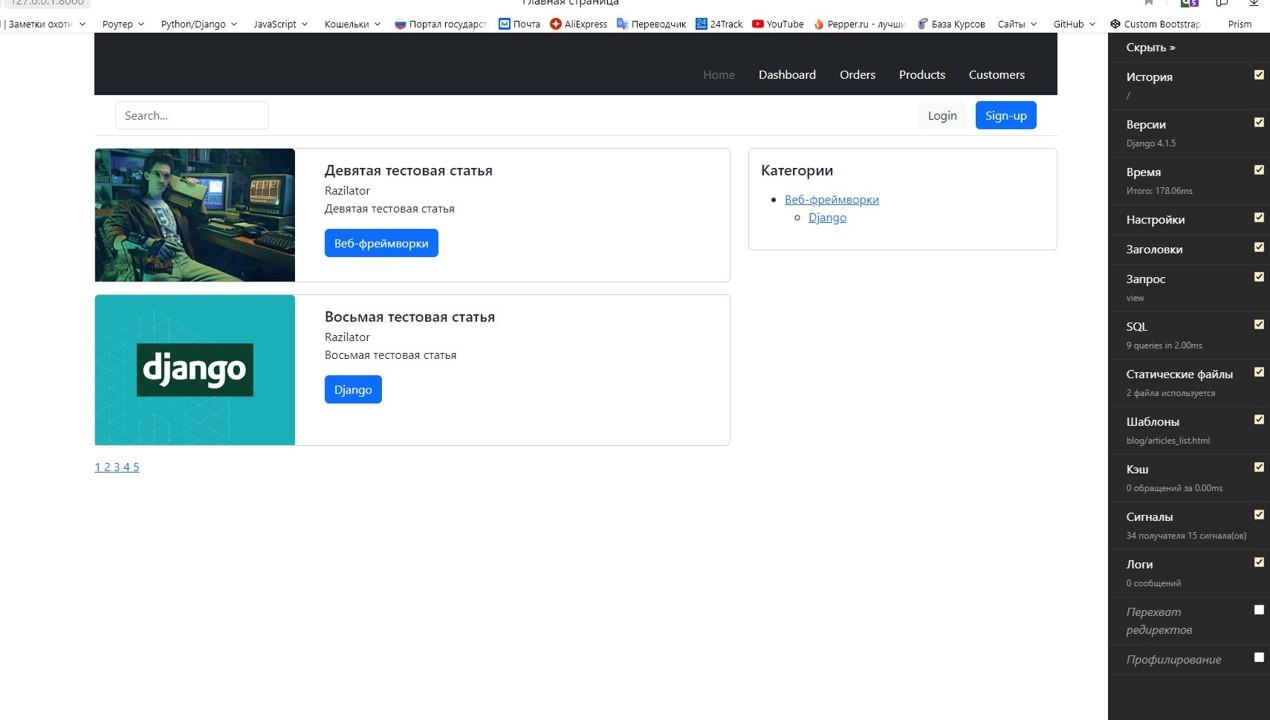The image size is (1270, 720).
Task: Expand the JavaScript bookmark folder
Action: click(280, 24)
